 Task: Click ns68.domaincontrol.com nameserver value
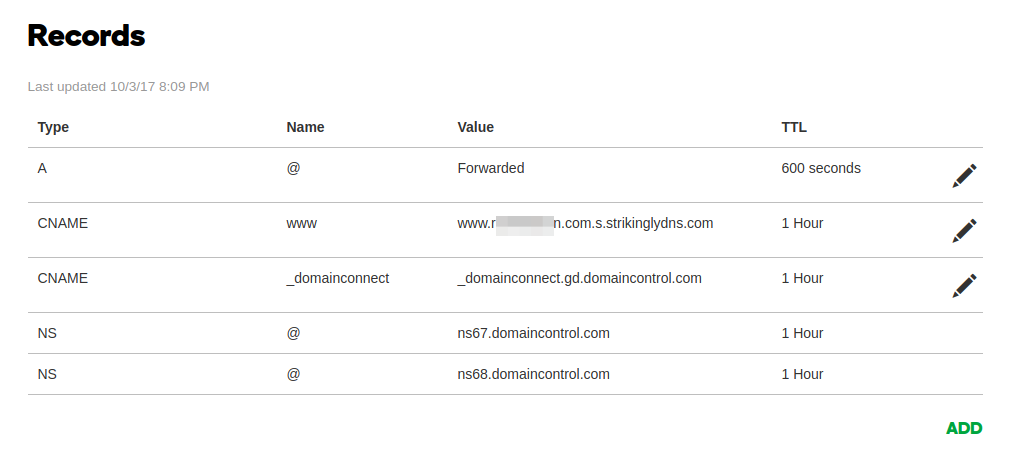click(533, 374)
